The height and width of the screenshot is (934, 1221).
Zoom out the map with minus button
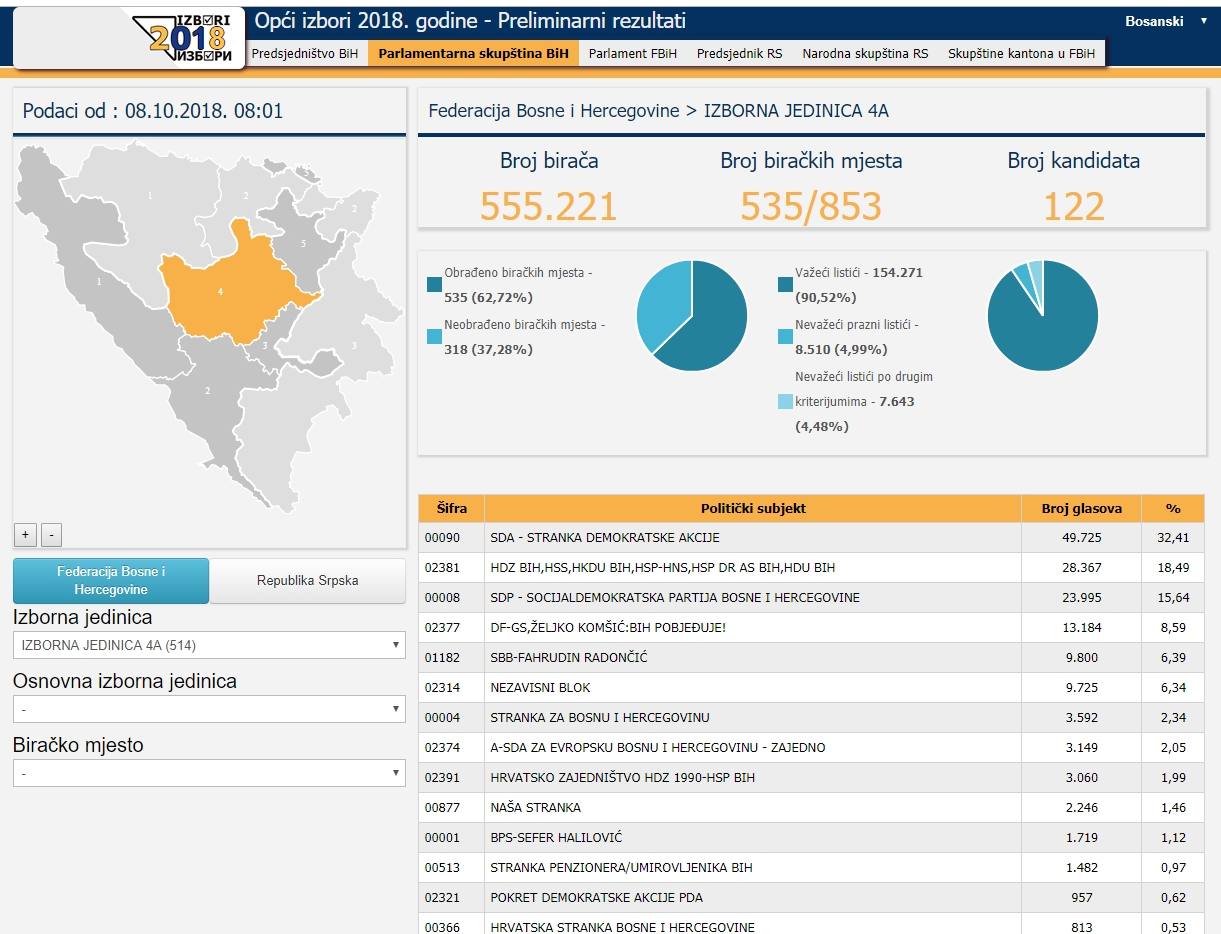(x=52, y=534)
